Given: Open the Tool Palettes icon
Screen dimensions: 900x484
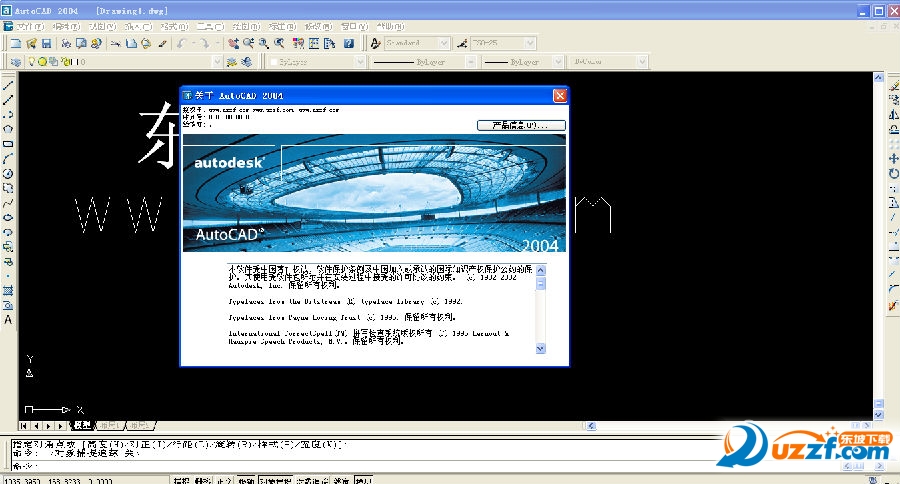Looking at the screenshot, I should click(329, 44).
